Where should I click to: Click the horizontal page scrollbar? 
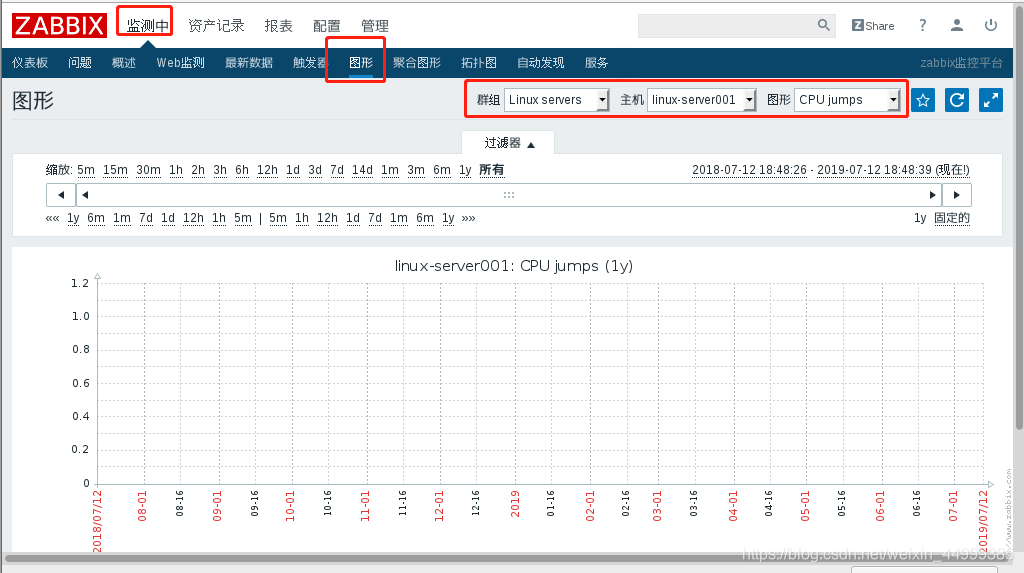point(506,559)
